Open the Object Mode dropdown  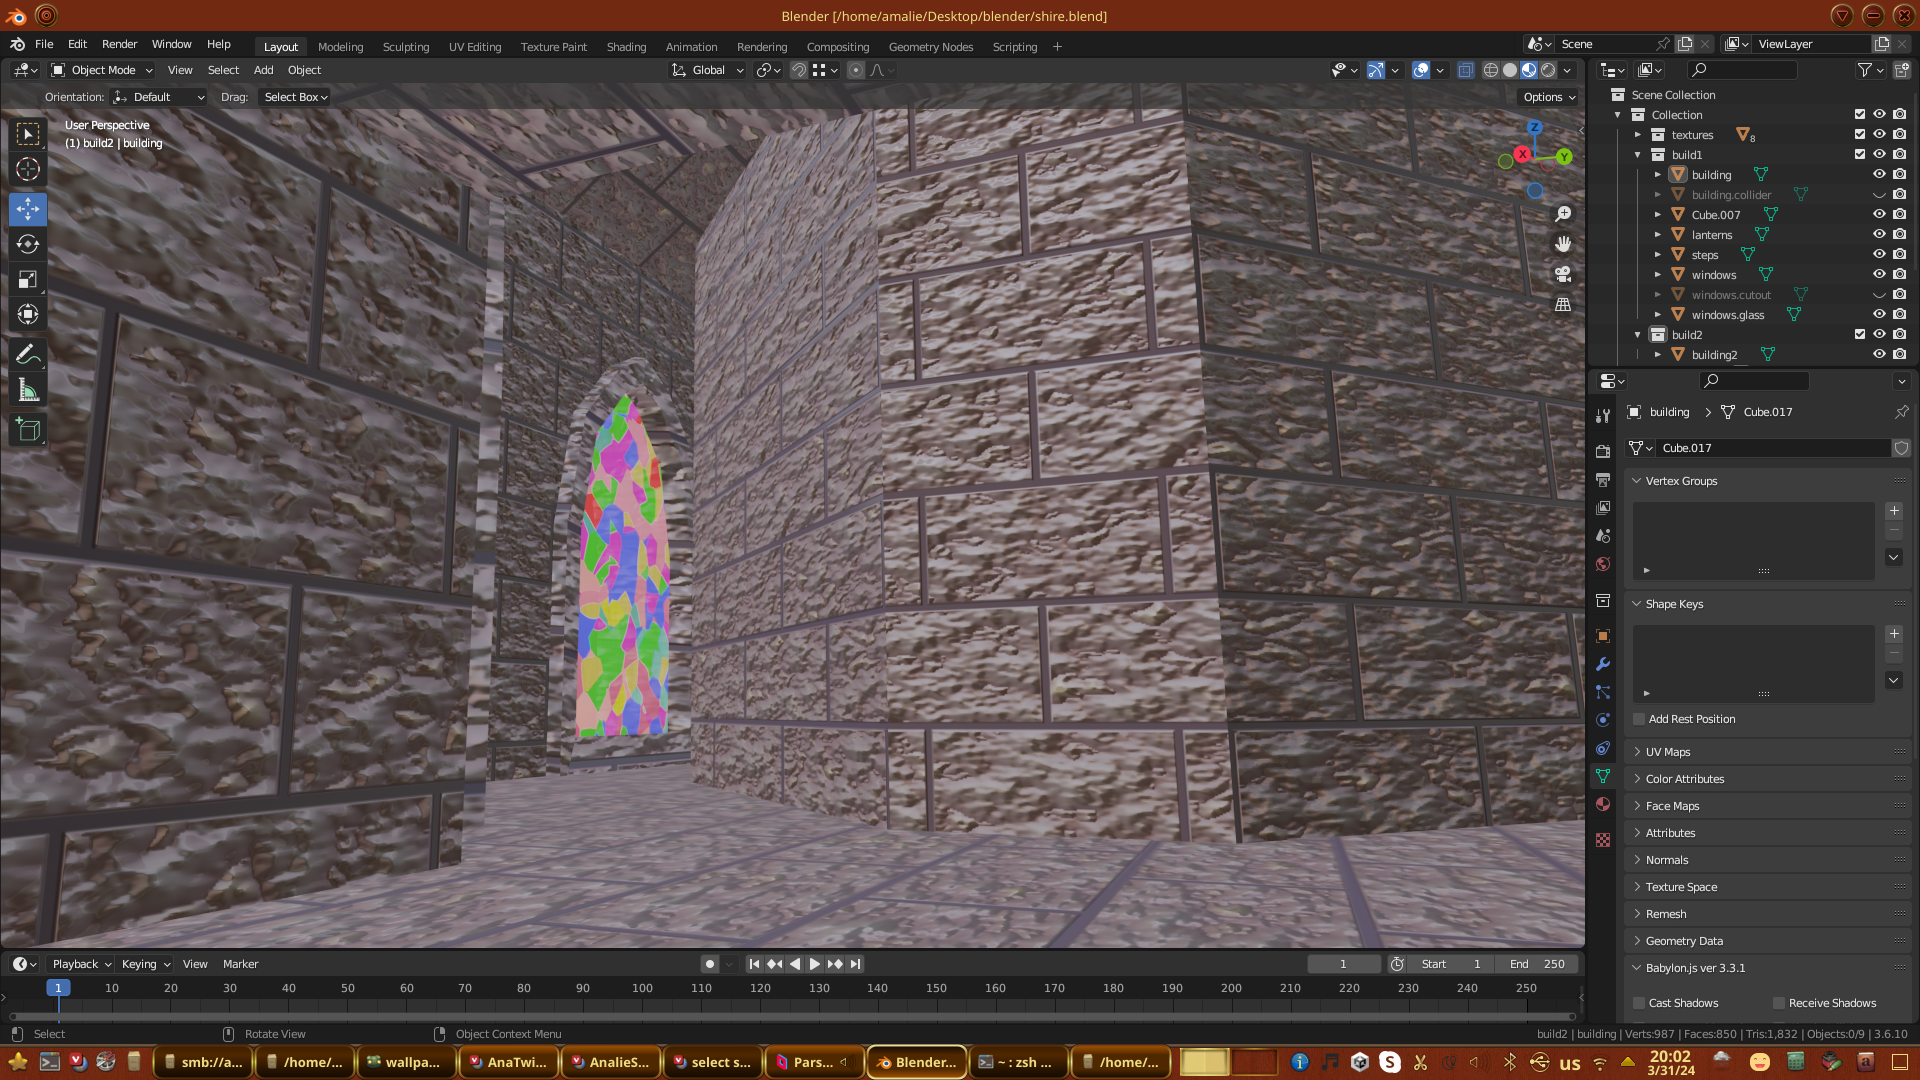tap(102, 70)
